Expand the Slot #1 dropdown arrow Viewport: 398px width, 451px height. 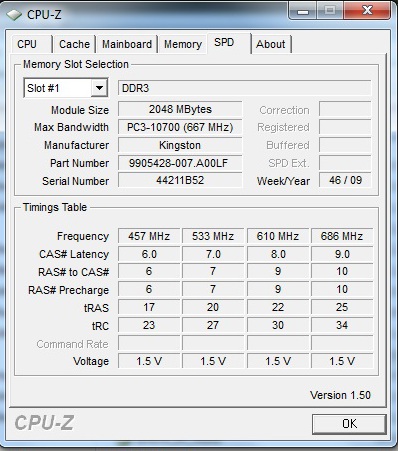click(99, 88)
